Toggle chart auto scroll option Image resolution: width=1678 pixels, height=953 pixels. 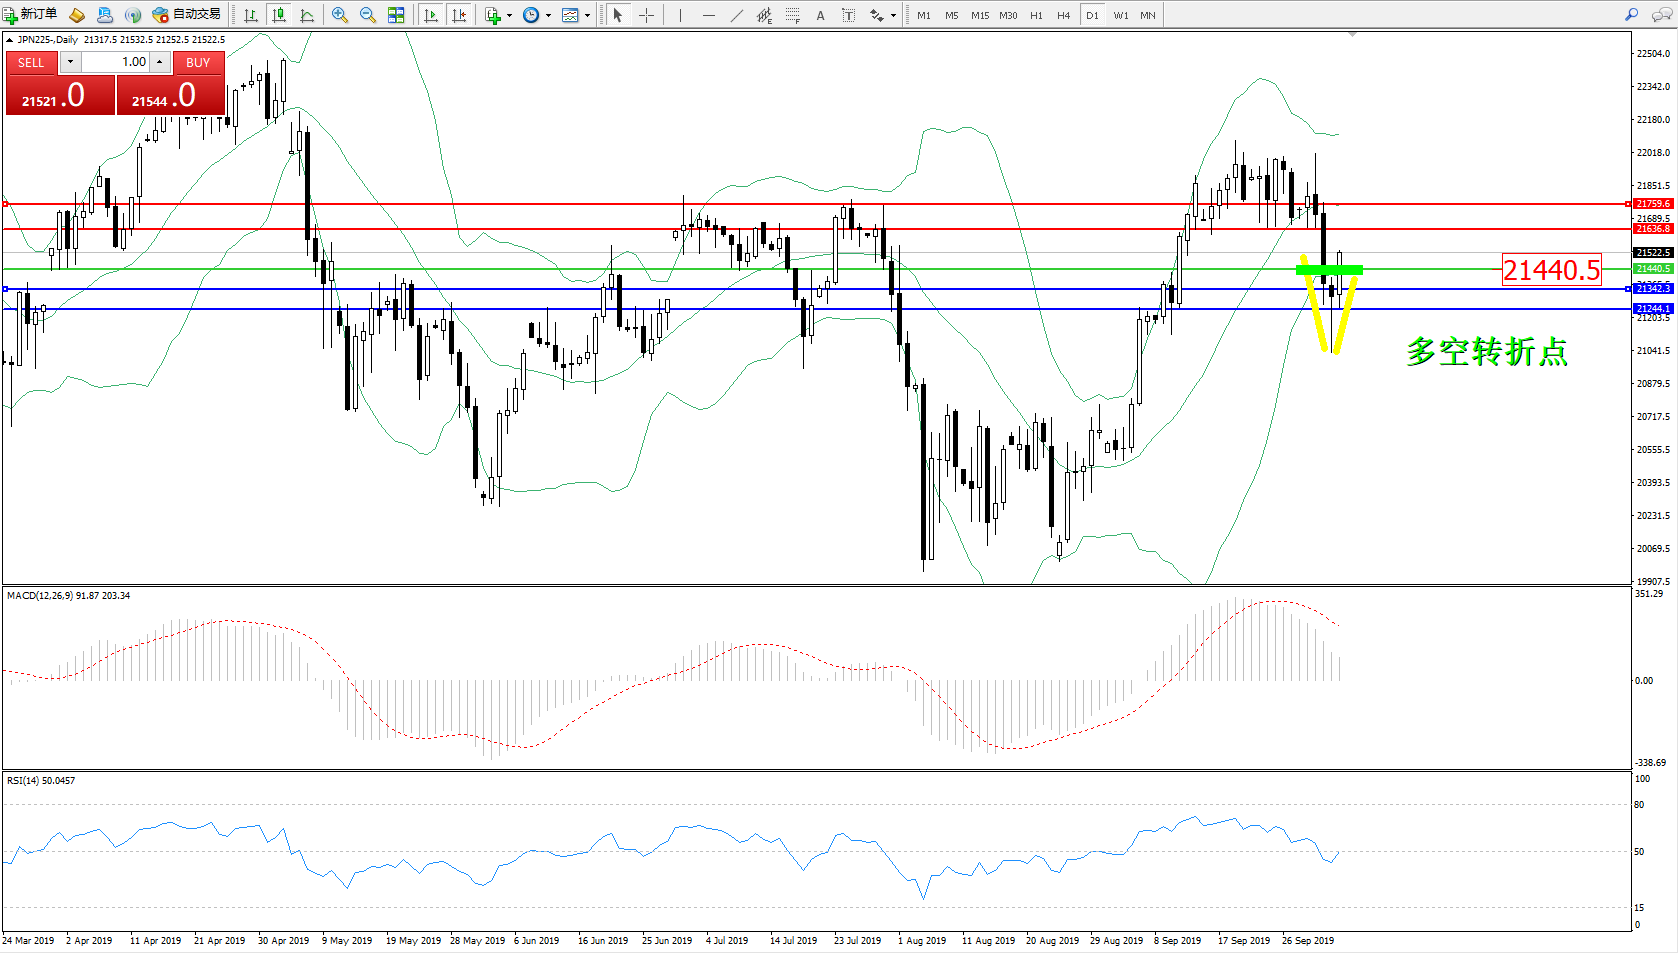(431, 15)
